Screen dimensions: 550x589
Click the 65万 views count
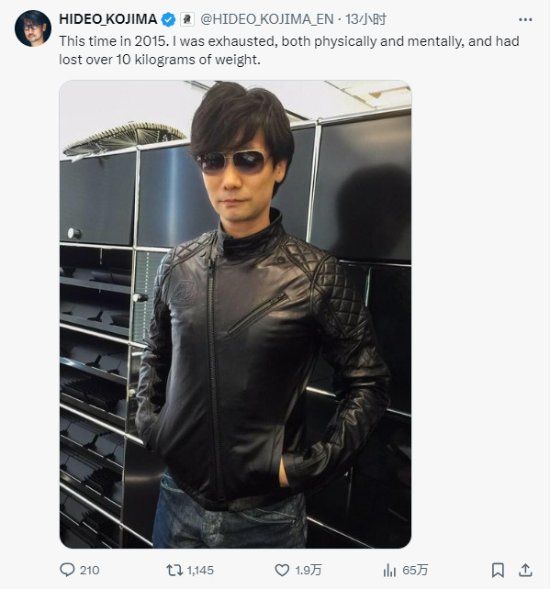pos(415,570)
